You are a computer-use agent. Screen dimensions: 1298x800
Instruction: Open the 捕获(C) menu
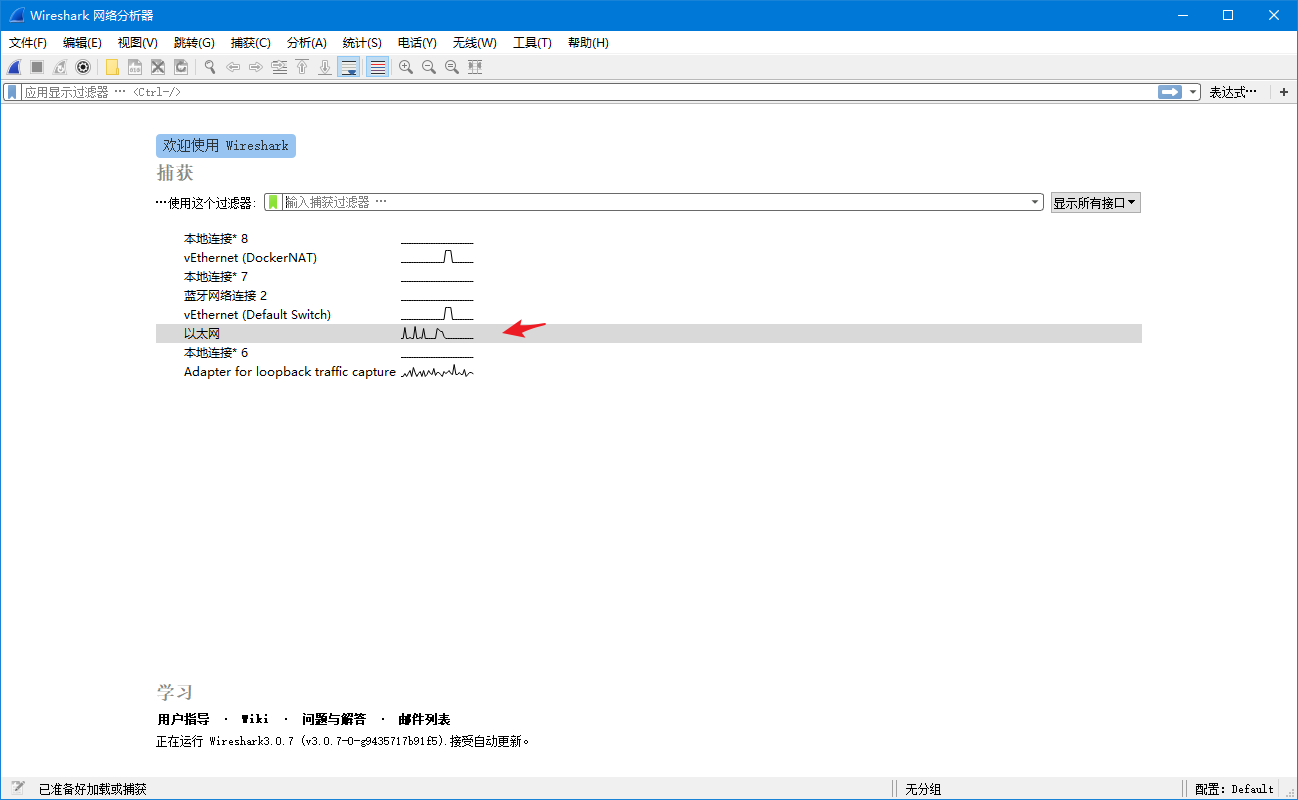[x=251, y=43]
